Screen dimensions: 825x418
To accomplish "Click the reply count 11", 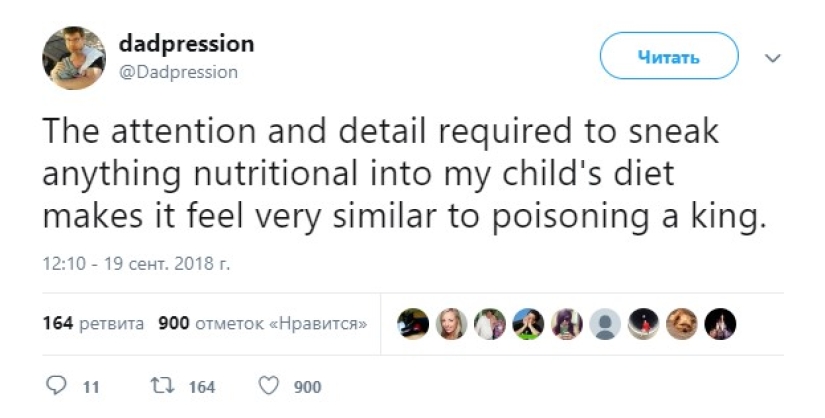I will [x=91, y=388].
